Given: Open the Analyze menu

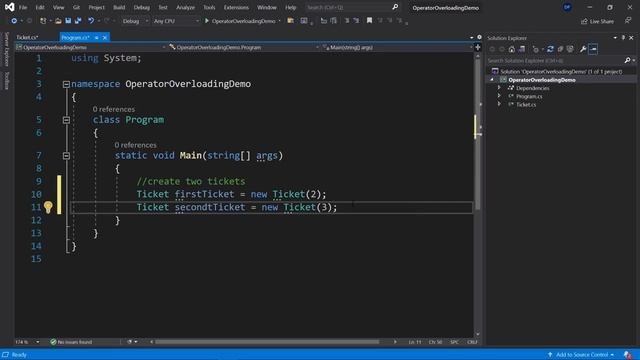Looking at the screenshot, I should point(185,7).
